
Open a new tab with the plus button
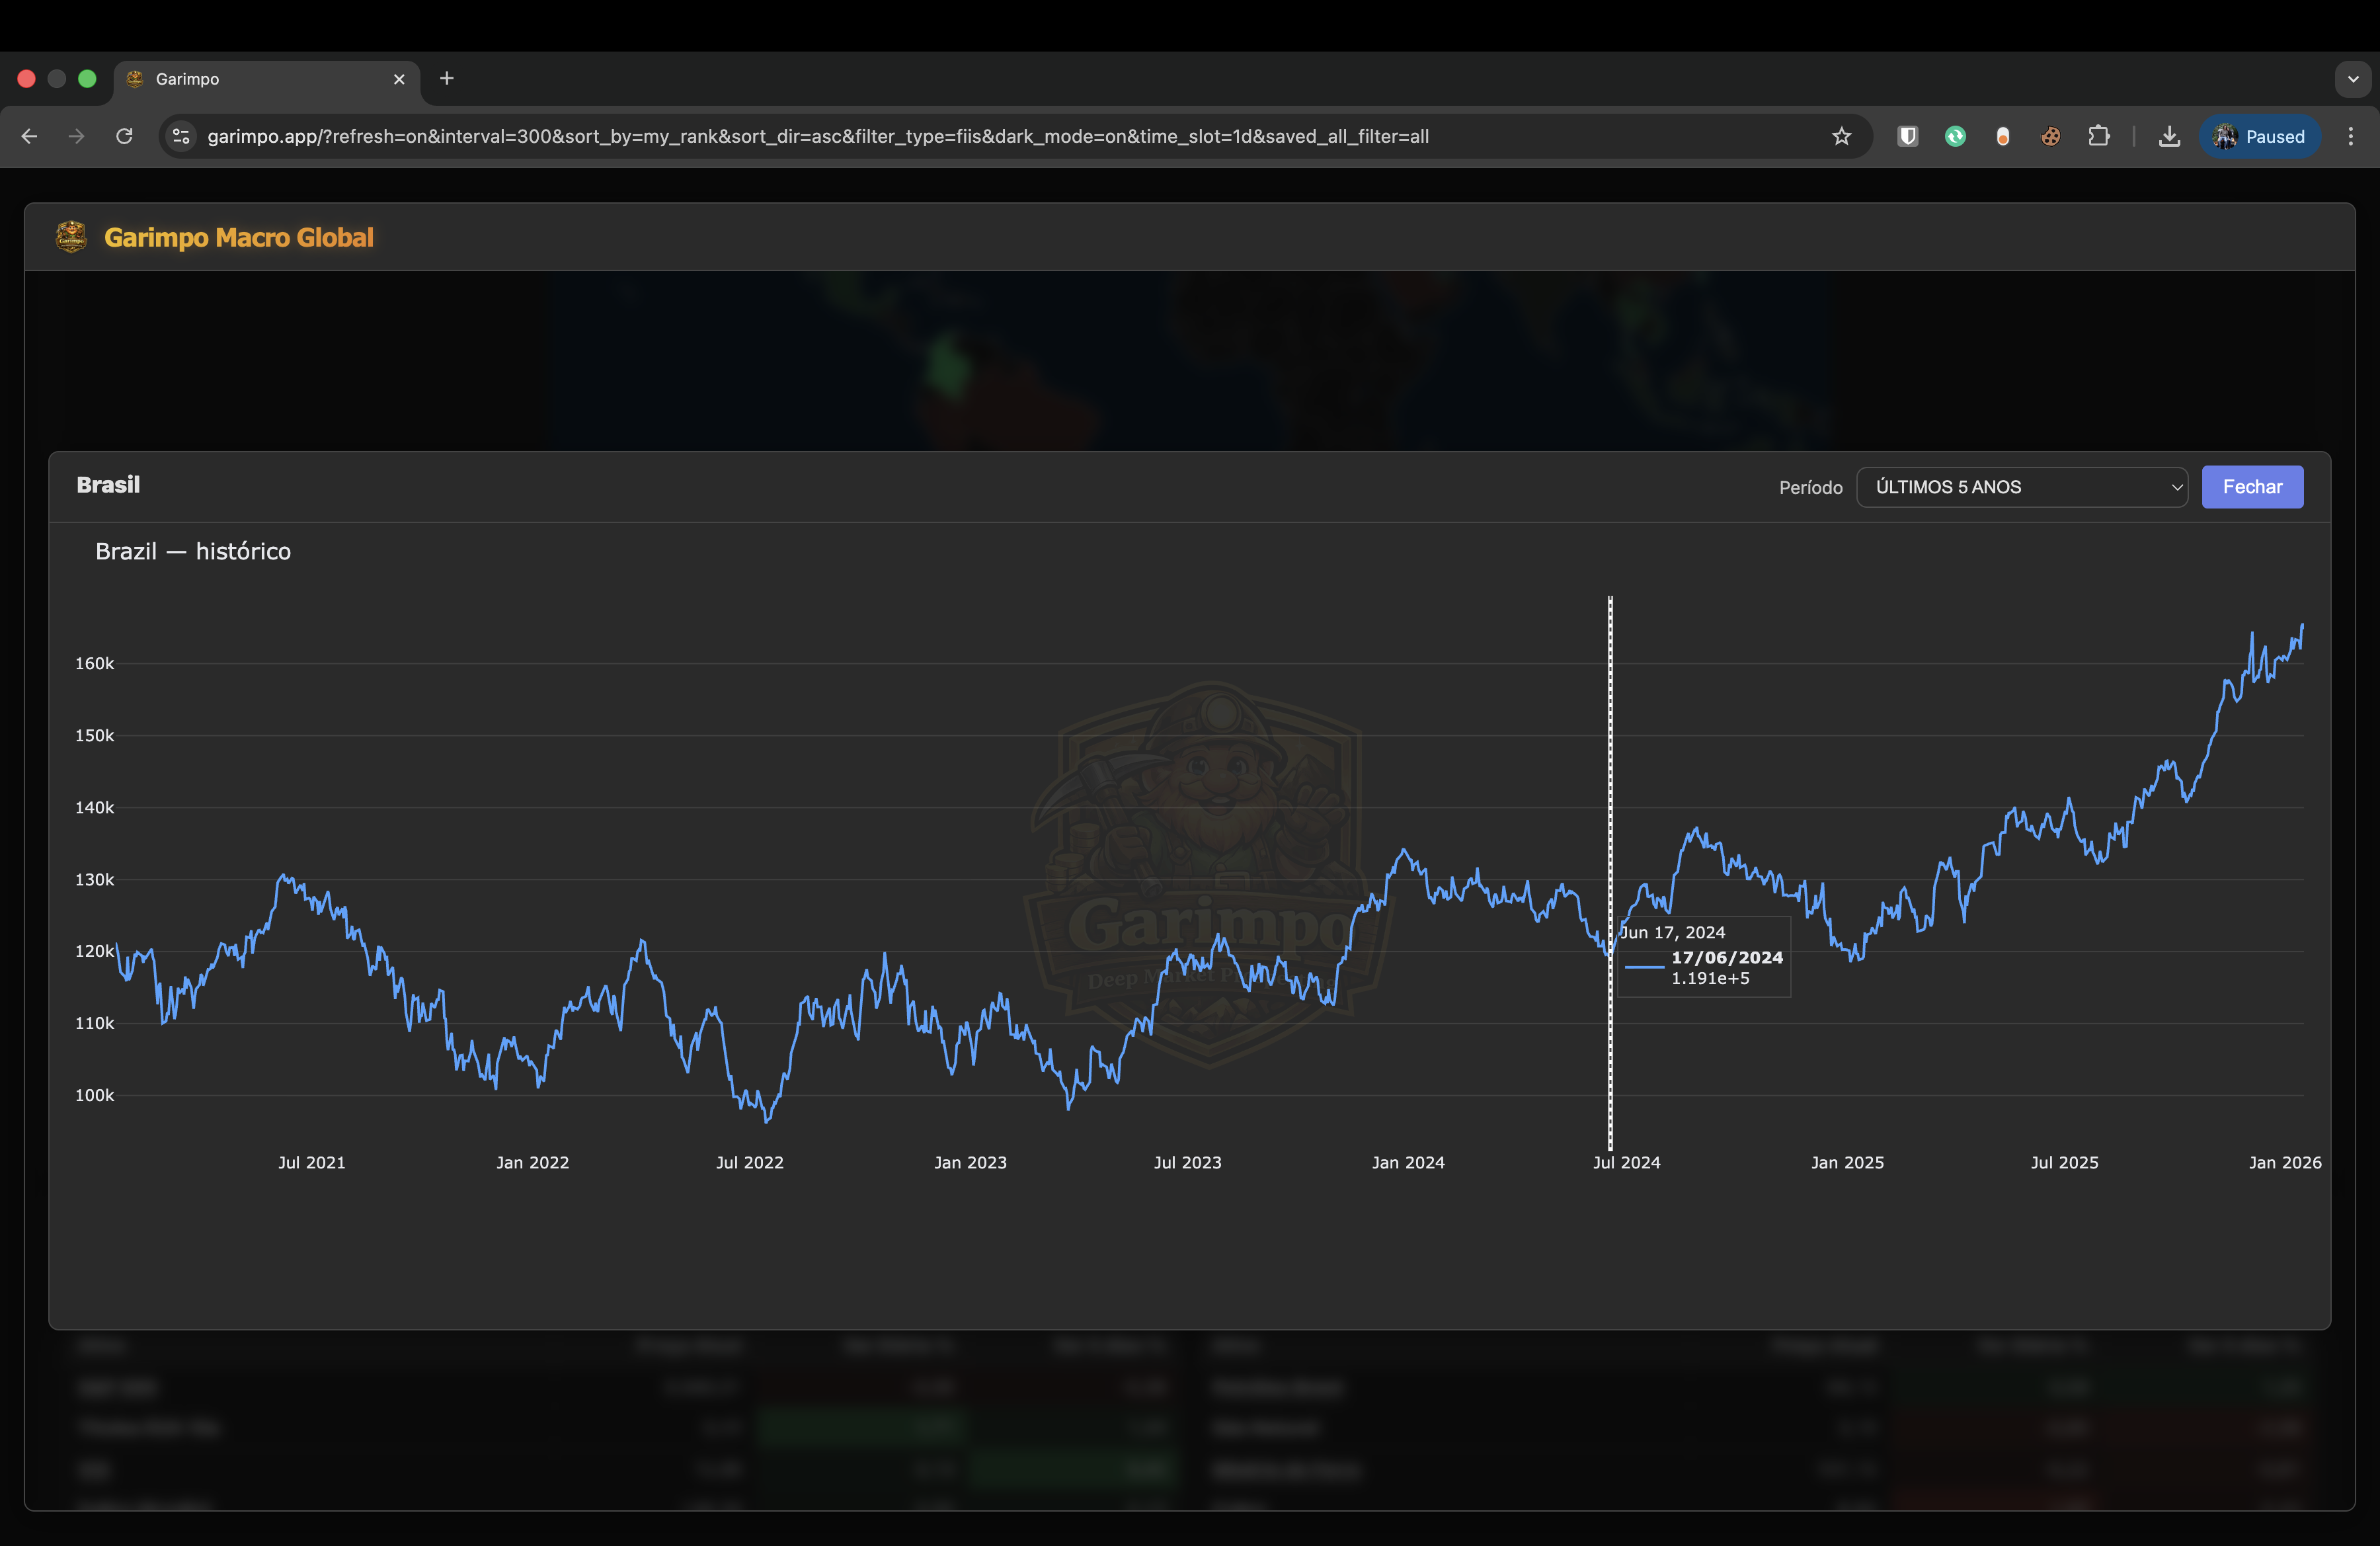[447, 79]
